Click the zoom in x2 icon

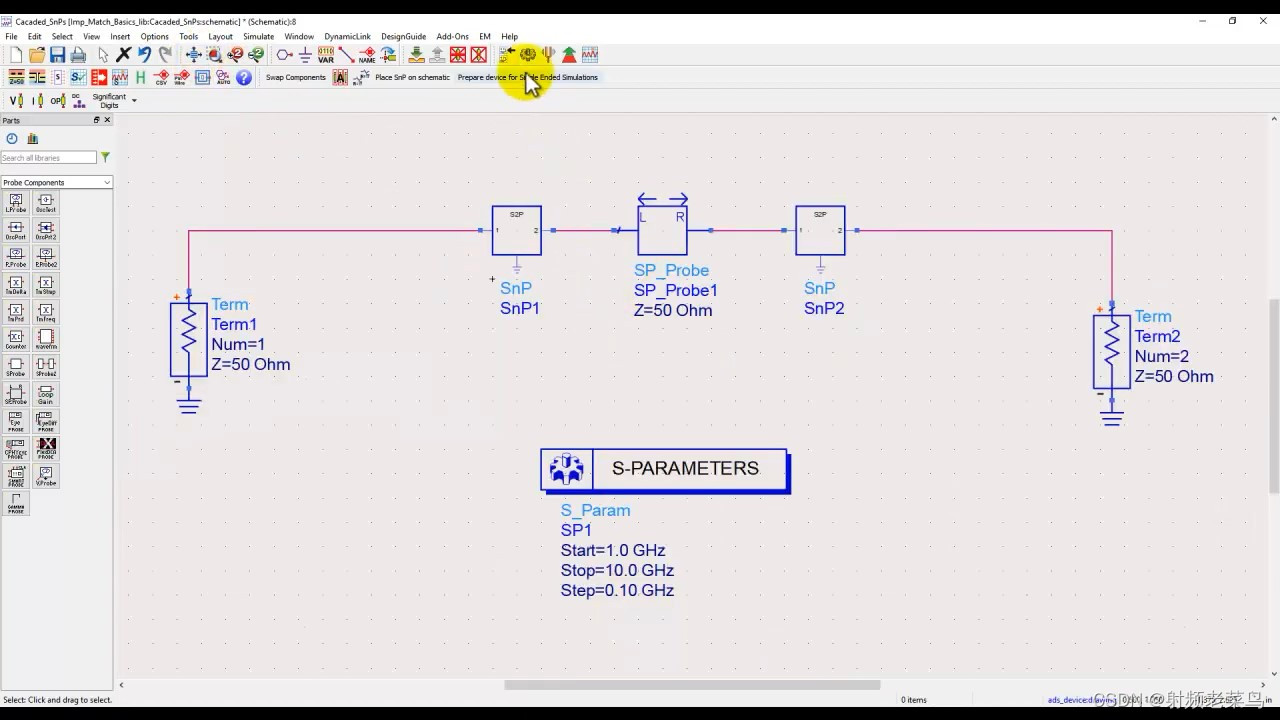click(235, 54)
